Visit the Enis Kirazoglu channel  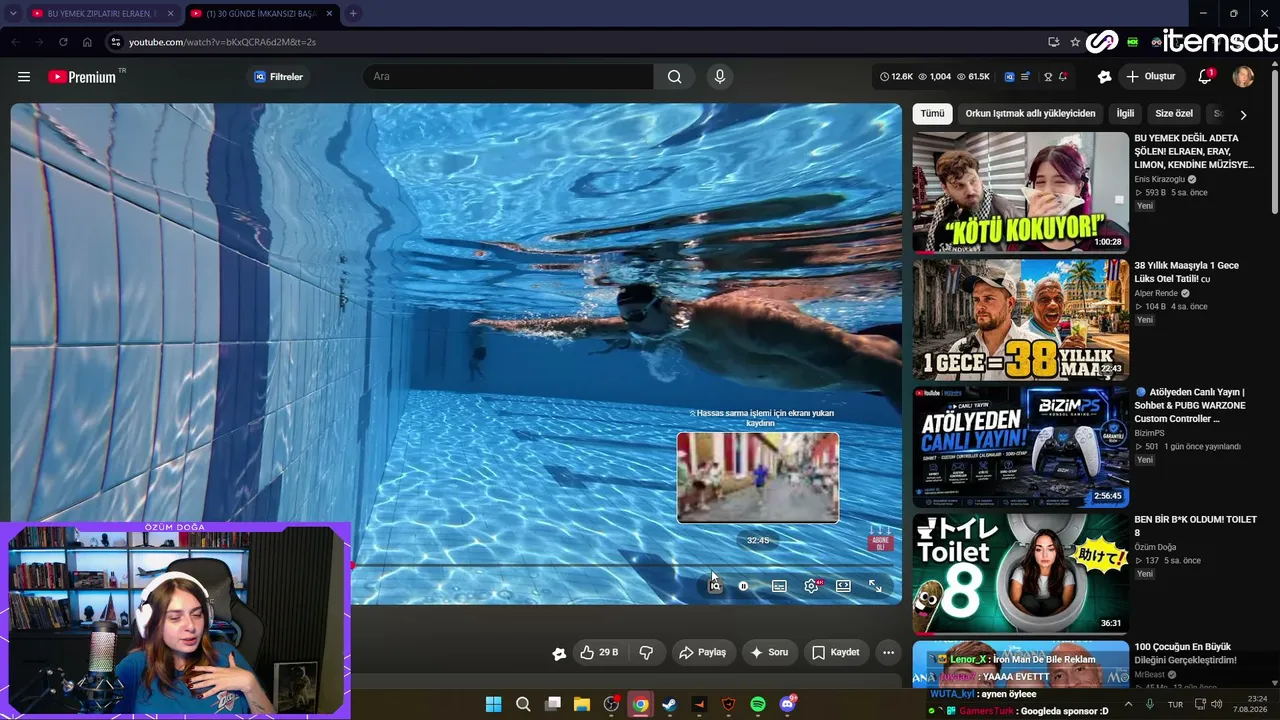[1159, 179]
